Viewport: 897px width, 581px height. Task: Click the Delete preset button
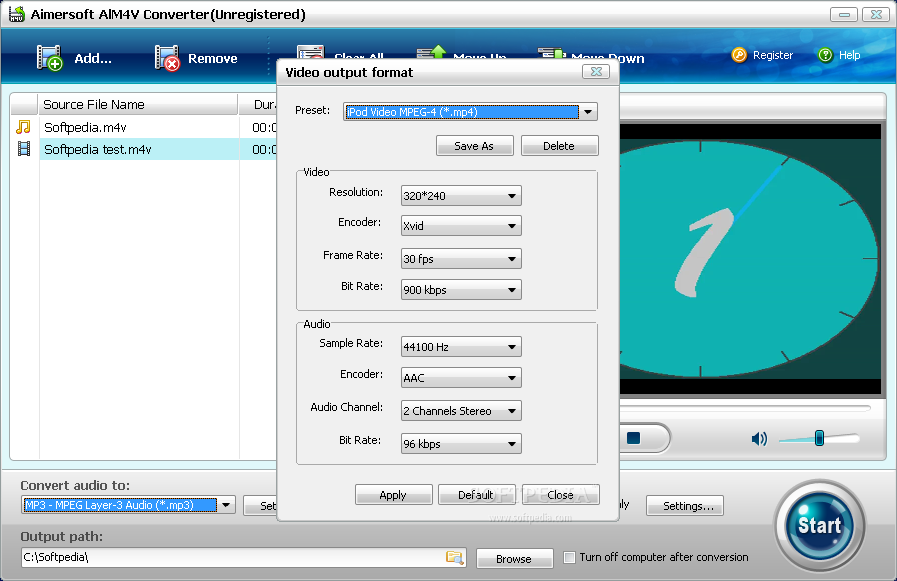559,146
